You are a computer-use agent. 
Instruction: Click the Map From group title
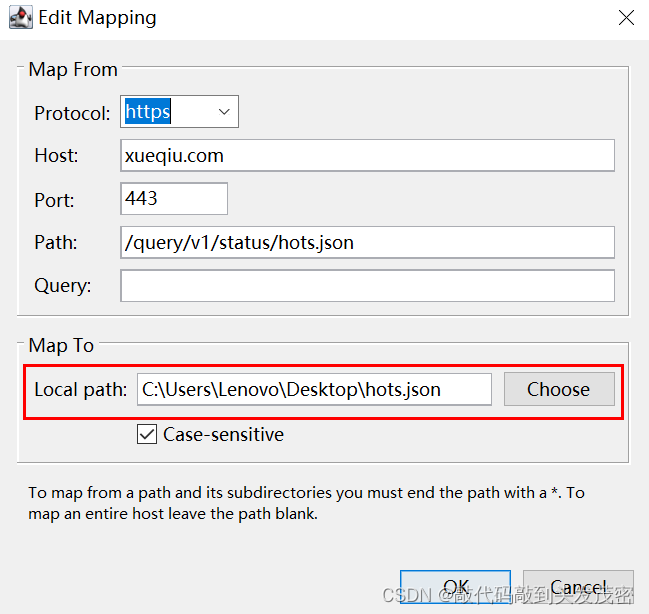coord(73,69)
